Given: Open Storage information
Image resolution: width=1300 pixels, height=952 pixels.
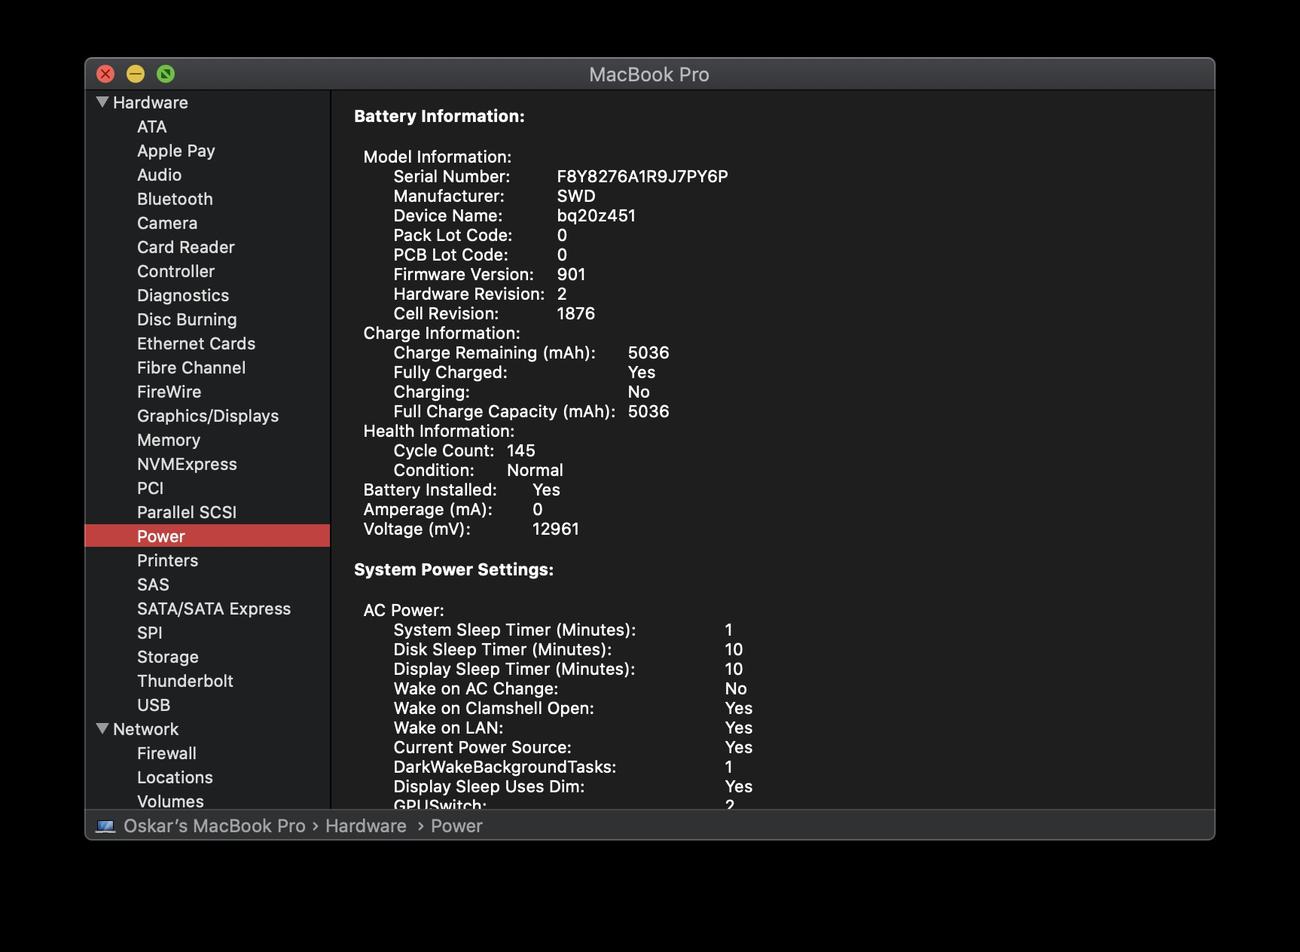Looking at the screenshot, I should (168, 657).
